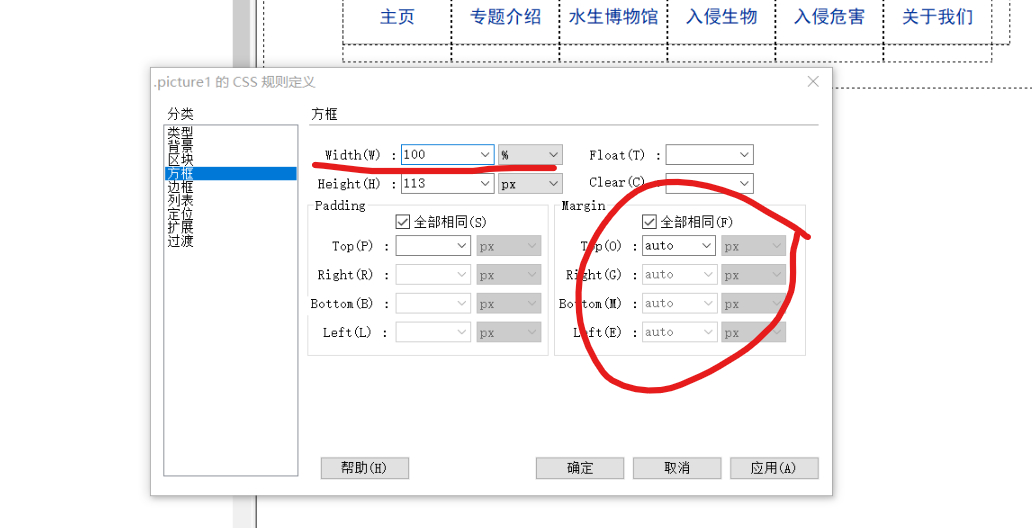Click the Height value field
This screenshot has width=1032, height=528.
(448, 184)
